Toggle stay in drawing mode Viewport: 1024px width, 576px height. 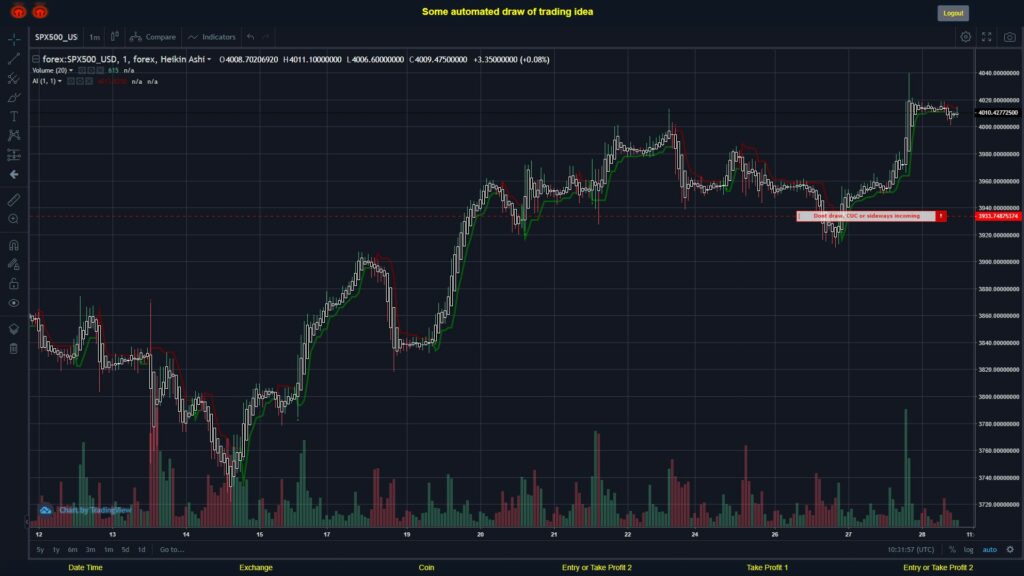coord(14,264)
